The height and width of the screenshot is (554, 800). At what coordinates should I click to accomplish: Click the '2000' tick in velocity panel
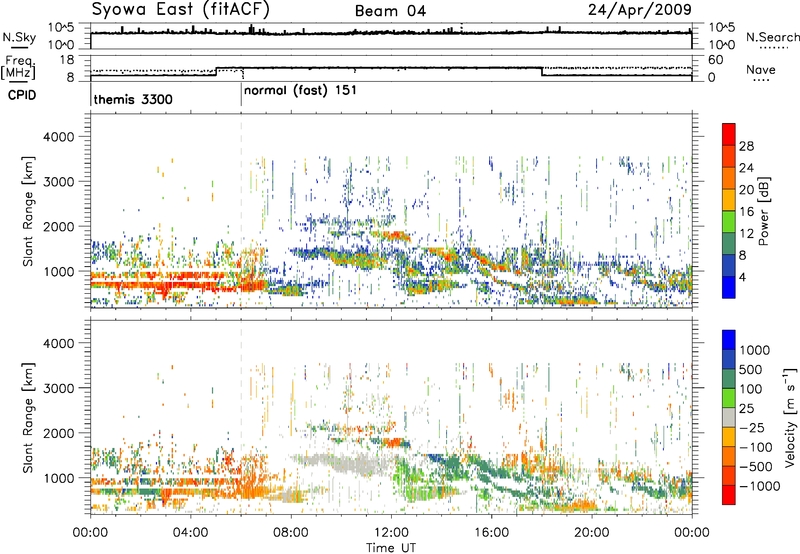pyautogui.click(x=58, y=433)
